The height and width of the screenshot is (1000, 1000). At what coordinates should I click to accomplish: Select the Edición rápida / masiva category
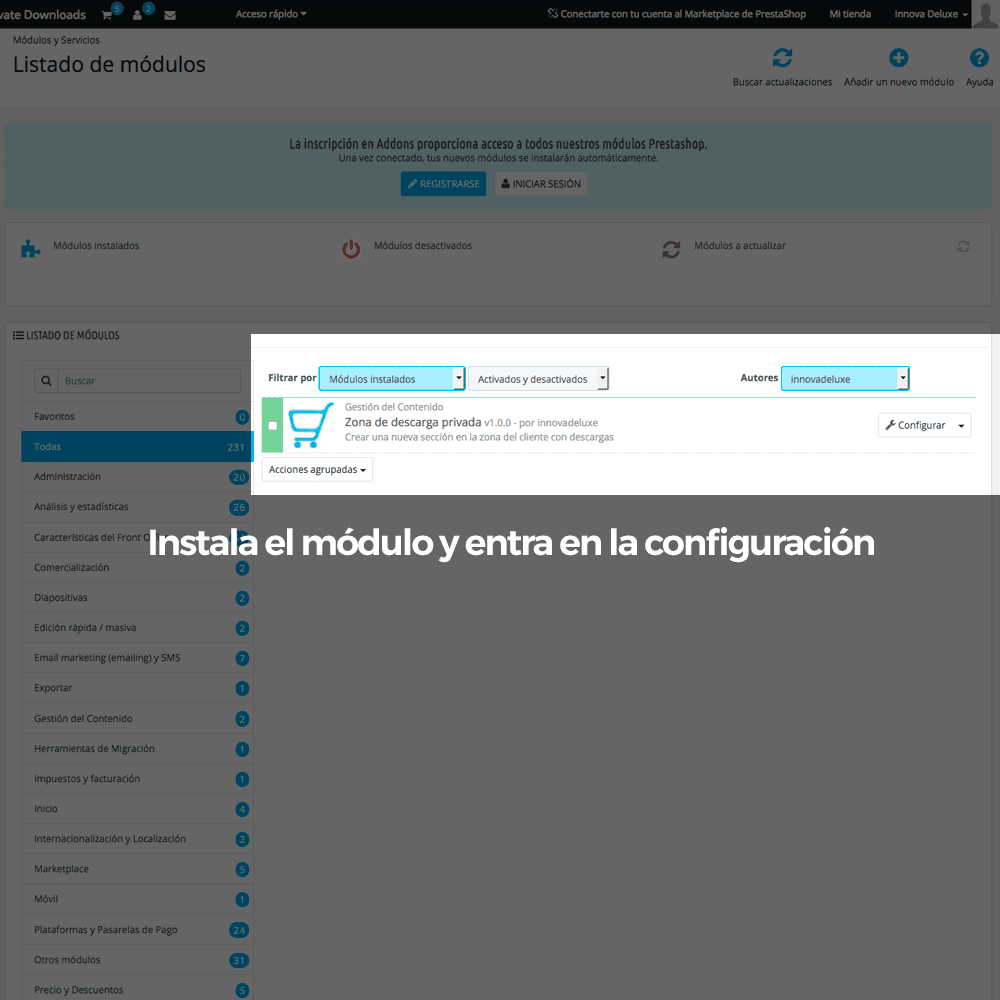coord(137,628)
